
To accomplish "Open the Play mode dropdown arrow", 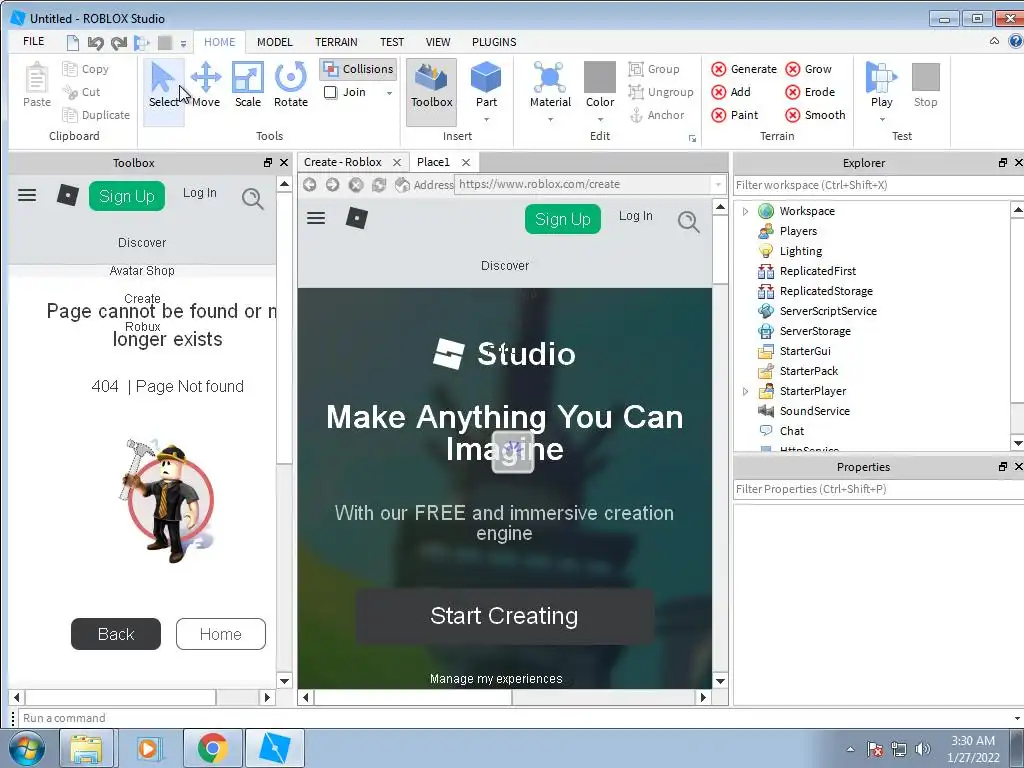I will tap(882, 120).
